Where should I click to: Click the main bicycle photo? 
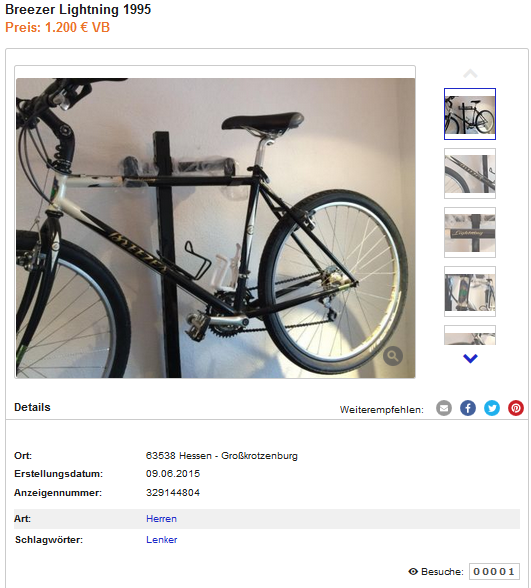[215, 228]
